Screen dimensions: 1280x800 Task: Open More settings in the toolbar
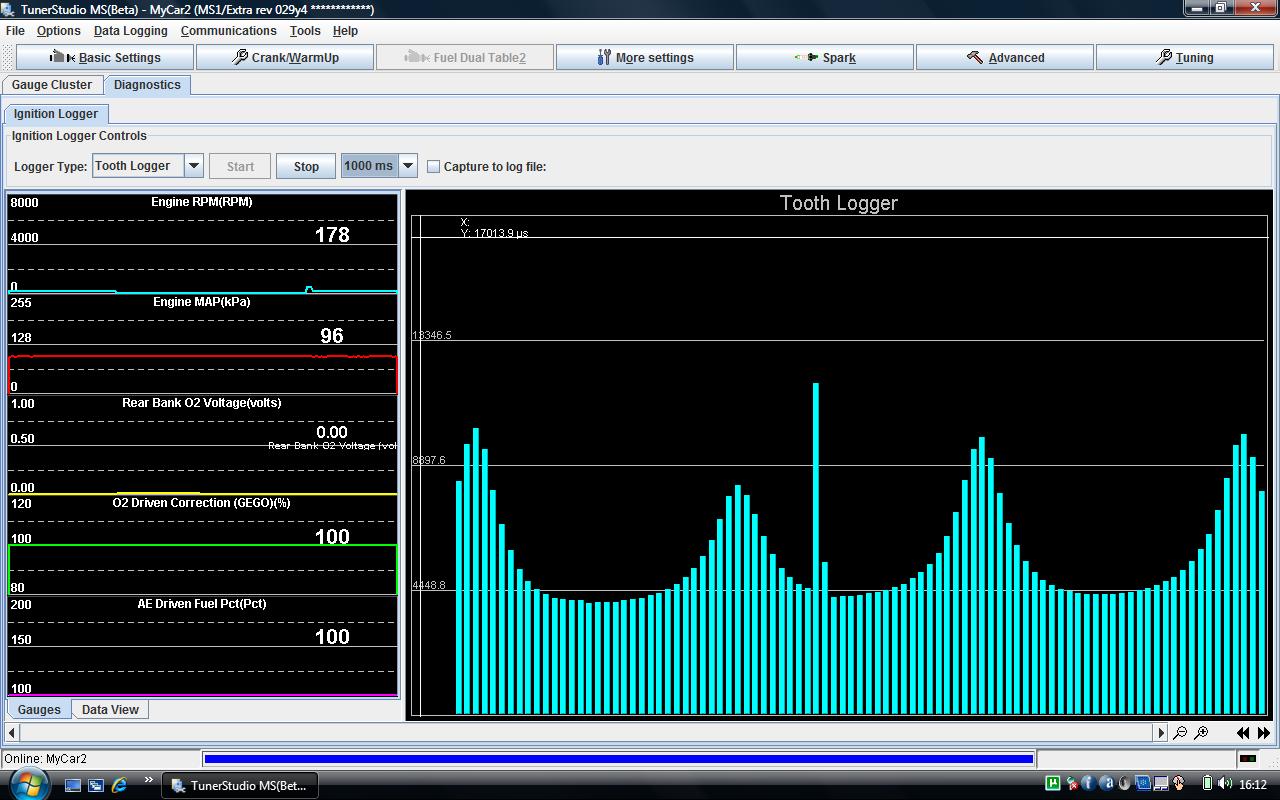645,57
